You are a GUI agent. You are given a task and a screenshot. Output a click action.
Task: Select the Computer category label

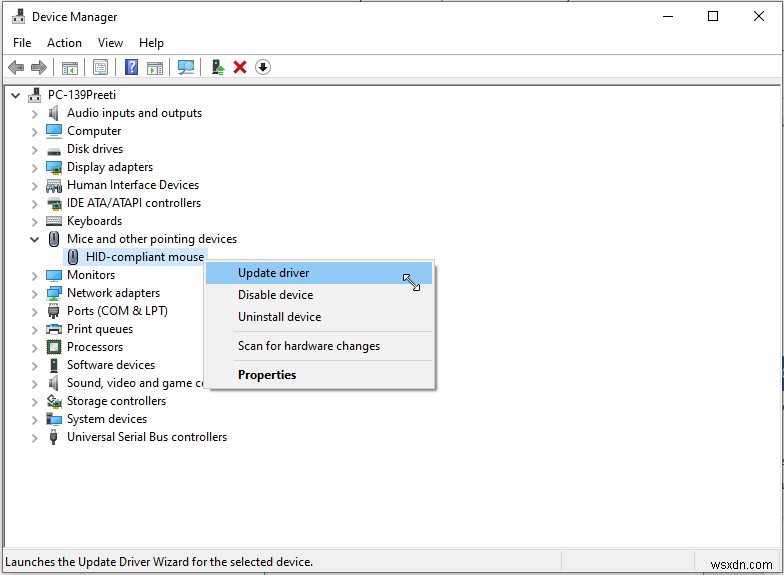click(x=94, y=131)
